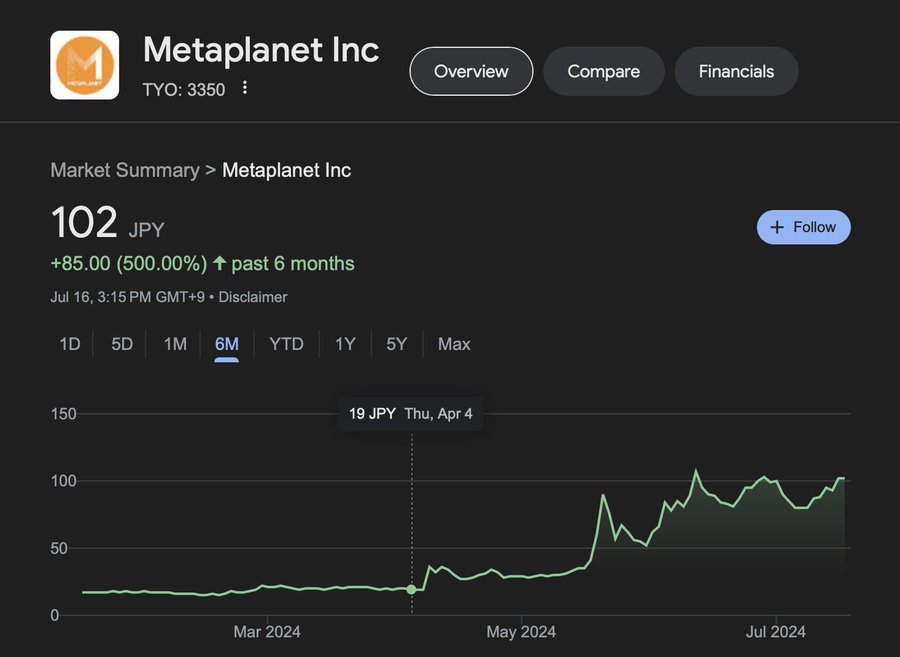Screen dimensions: 900x657
Task: Select the 5D chart range tab
Action: [x=121, y=343]
